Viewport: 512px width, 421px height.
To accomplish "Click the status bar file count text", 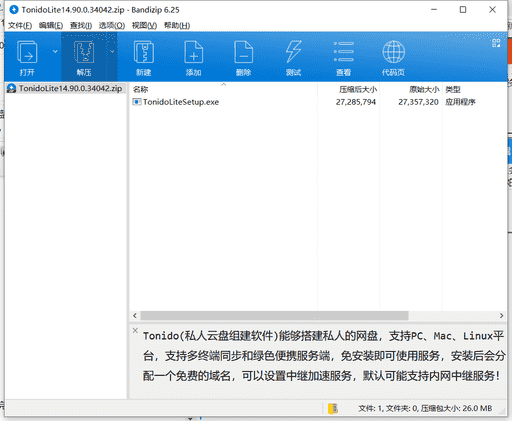I will pos(425,408).
